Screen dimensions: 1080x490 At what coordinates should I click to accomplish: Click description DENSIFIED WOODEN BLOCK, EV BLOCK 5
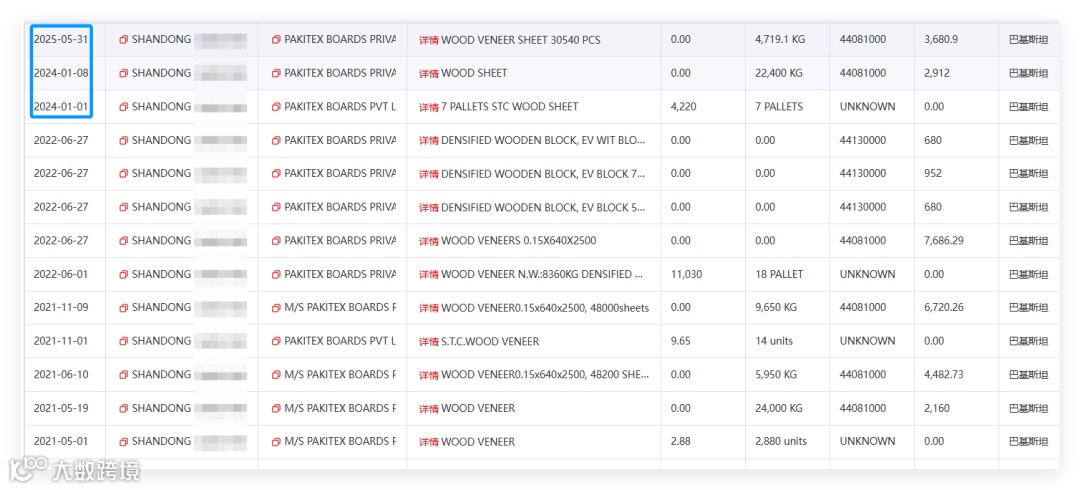(x=543, y=207)
